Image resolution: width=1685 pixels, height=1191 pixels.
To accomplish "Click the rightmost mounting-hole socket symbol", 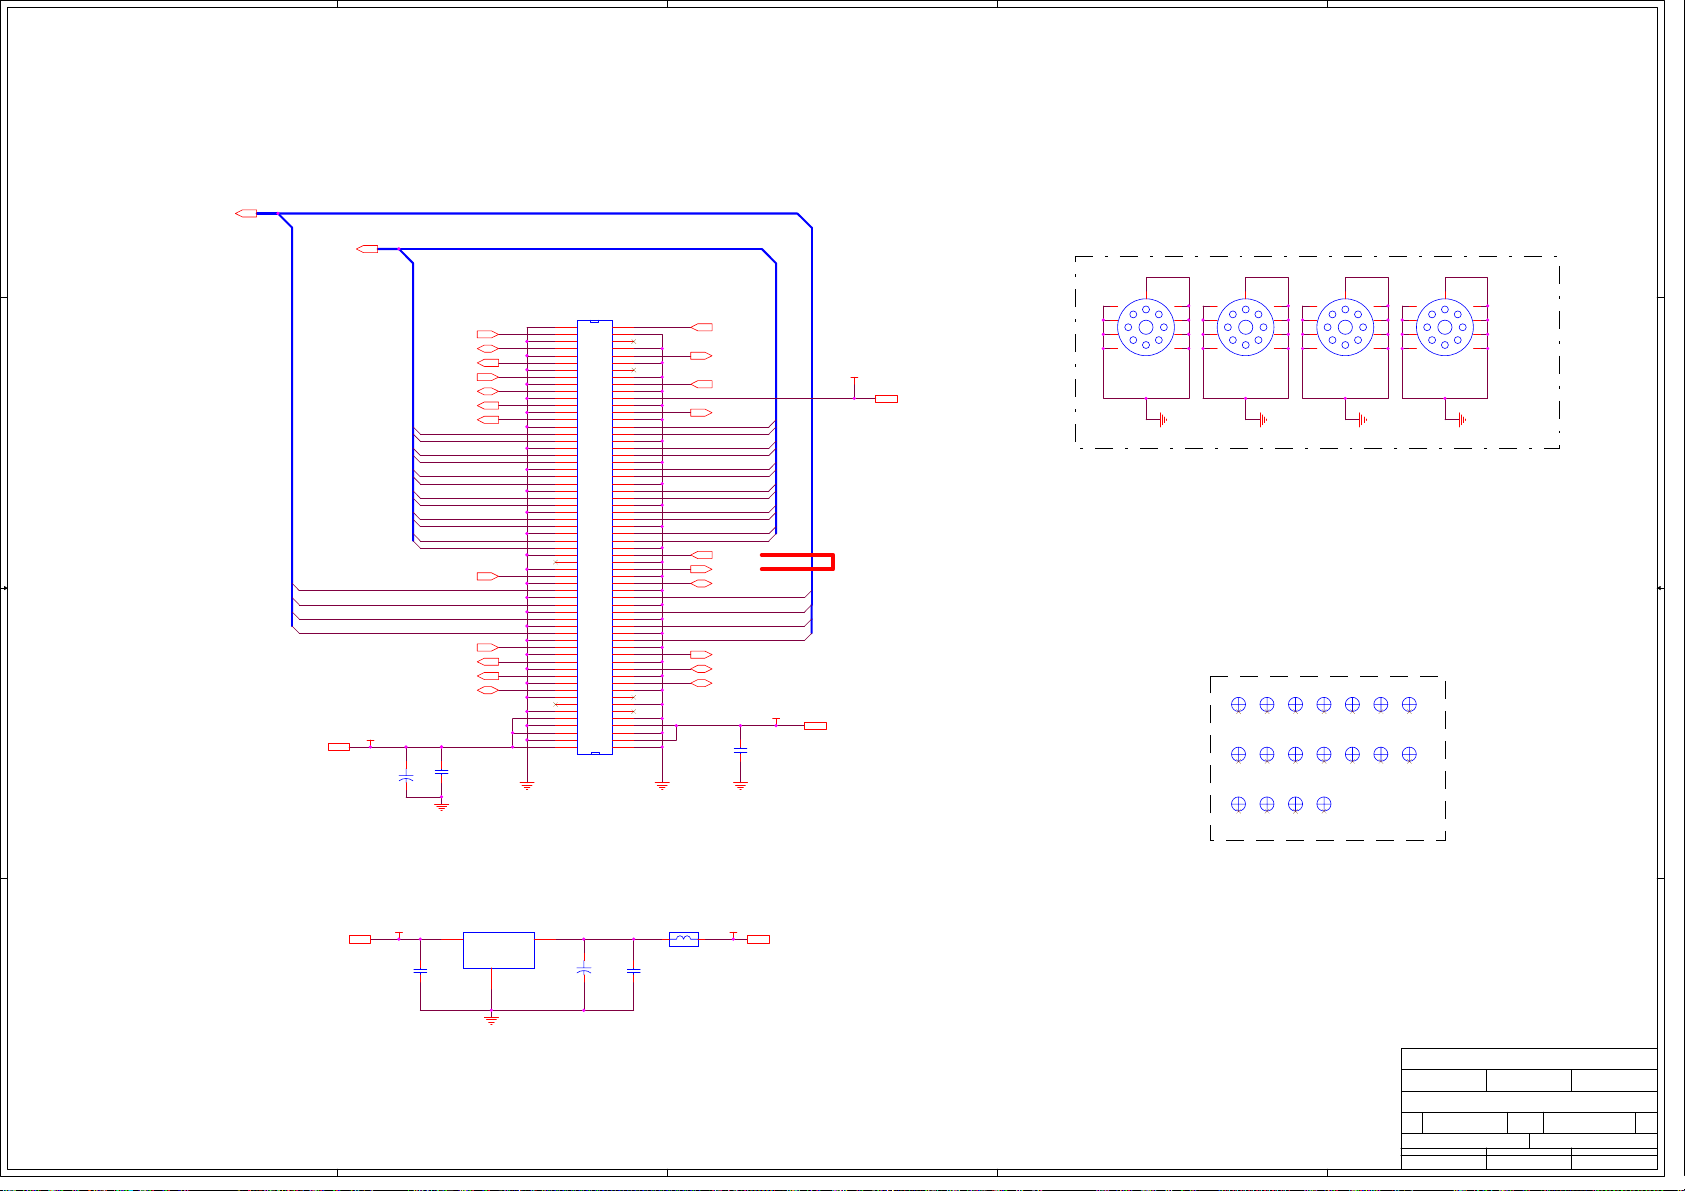I will coord(1445,328).
